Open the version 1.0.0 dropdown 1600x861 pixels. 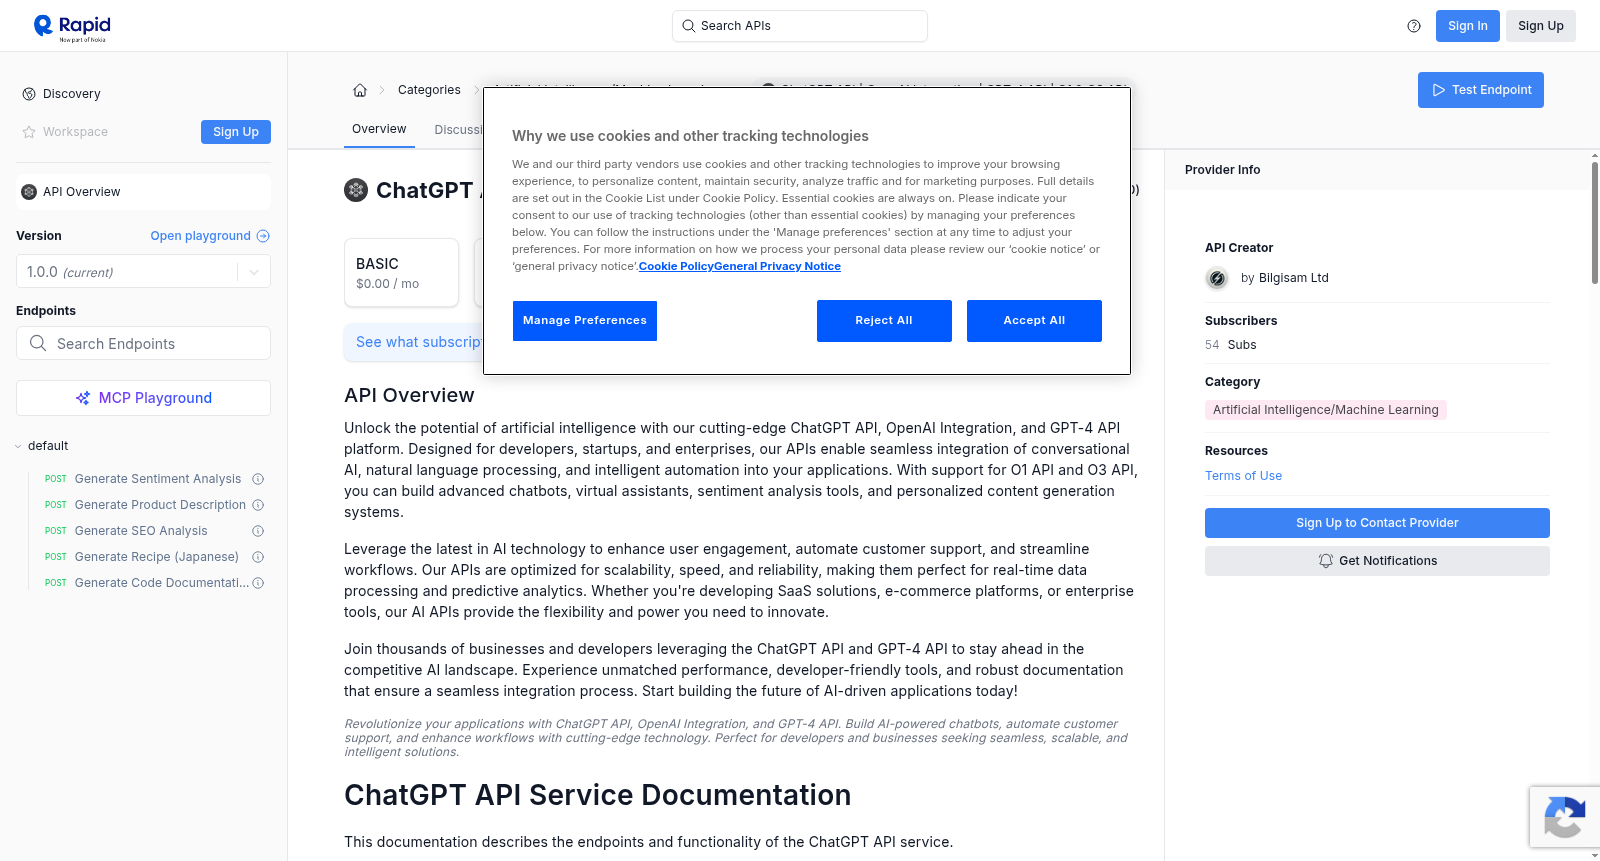click(x=143, y=272)
